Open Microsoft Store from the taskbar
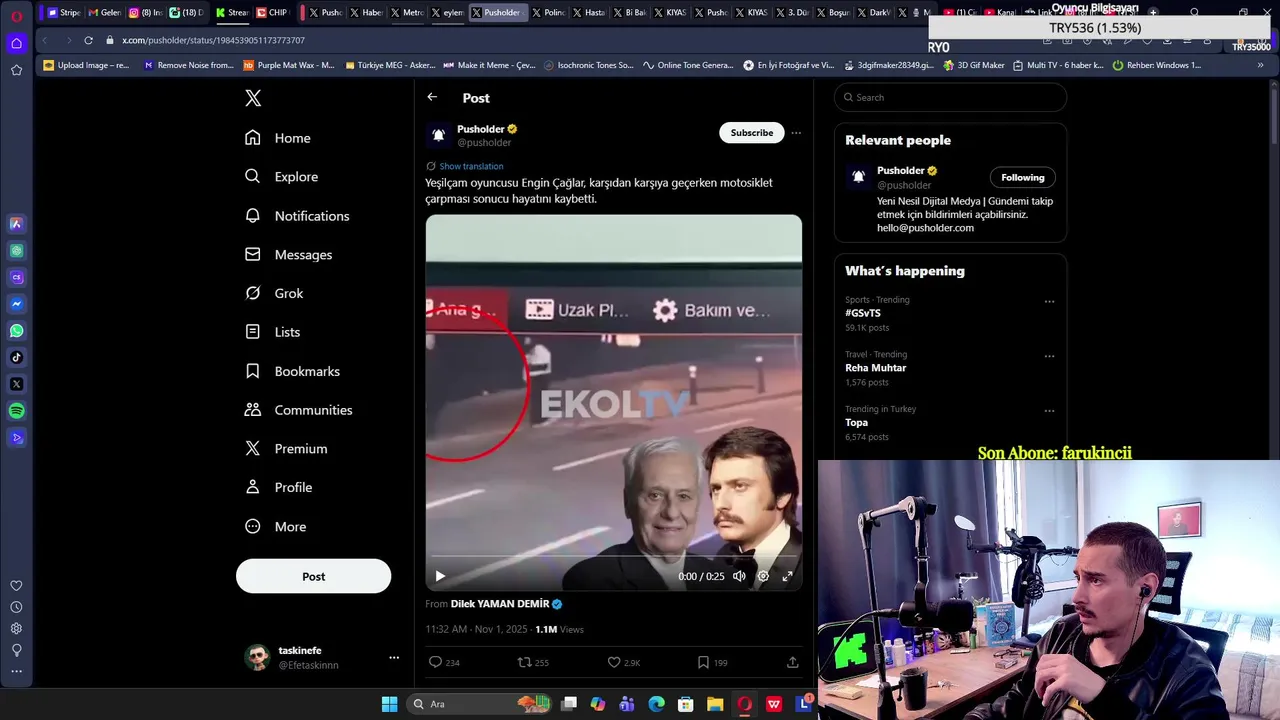Image resolution: width=1280 pixels, height=720 pixels. tap(685, 704)
